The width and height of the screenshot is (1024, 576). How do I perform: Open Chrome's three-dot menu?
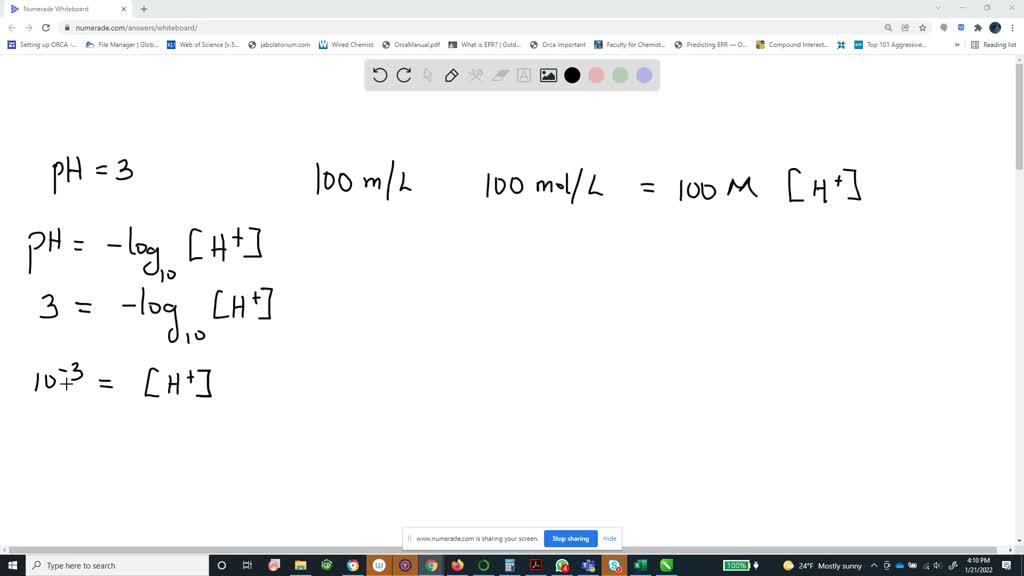click(1011, 27)
